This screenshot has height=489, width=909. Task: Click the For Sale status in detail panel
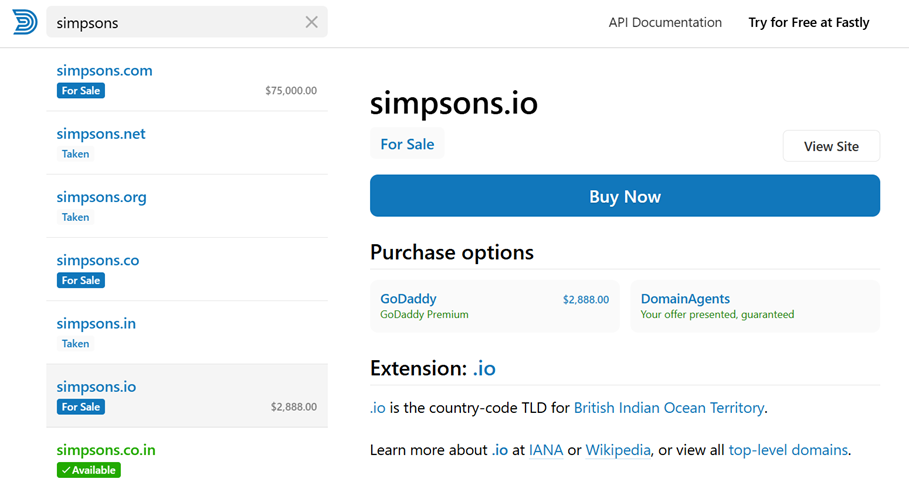pos(407,144)
